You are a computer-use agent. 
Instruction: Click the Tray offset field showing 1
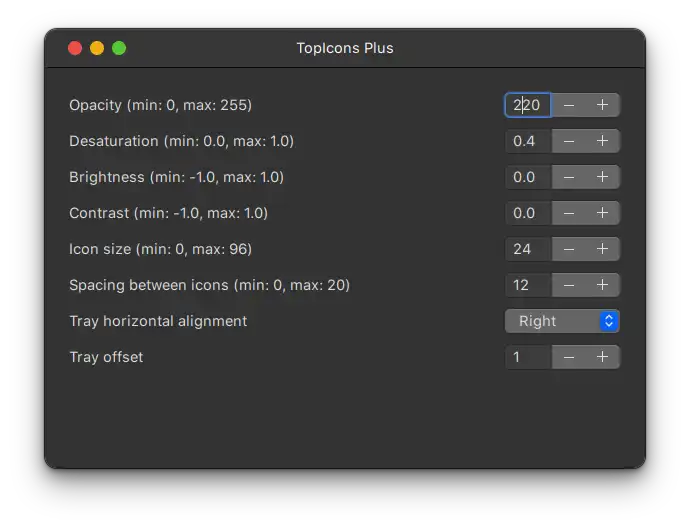pyautogui.click(x=528, y=357)
